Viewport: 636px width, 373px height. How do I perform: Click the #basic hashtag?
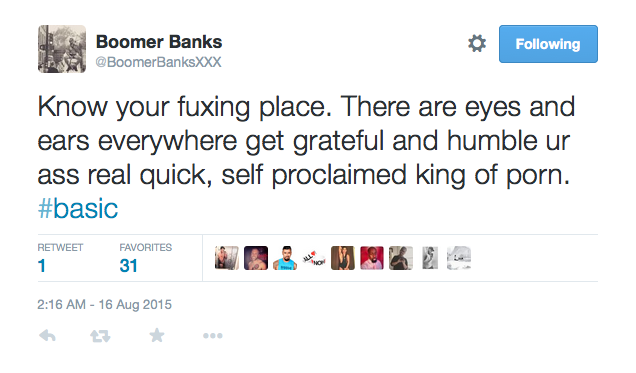click(78, 209)
